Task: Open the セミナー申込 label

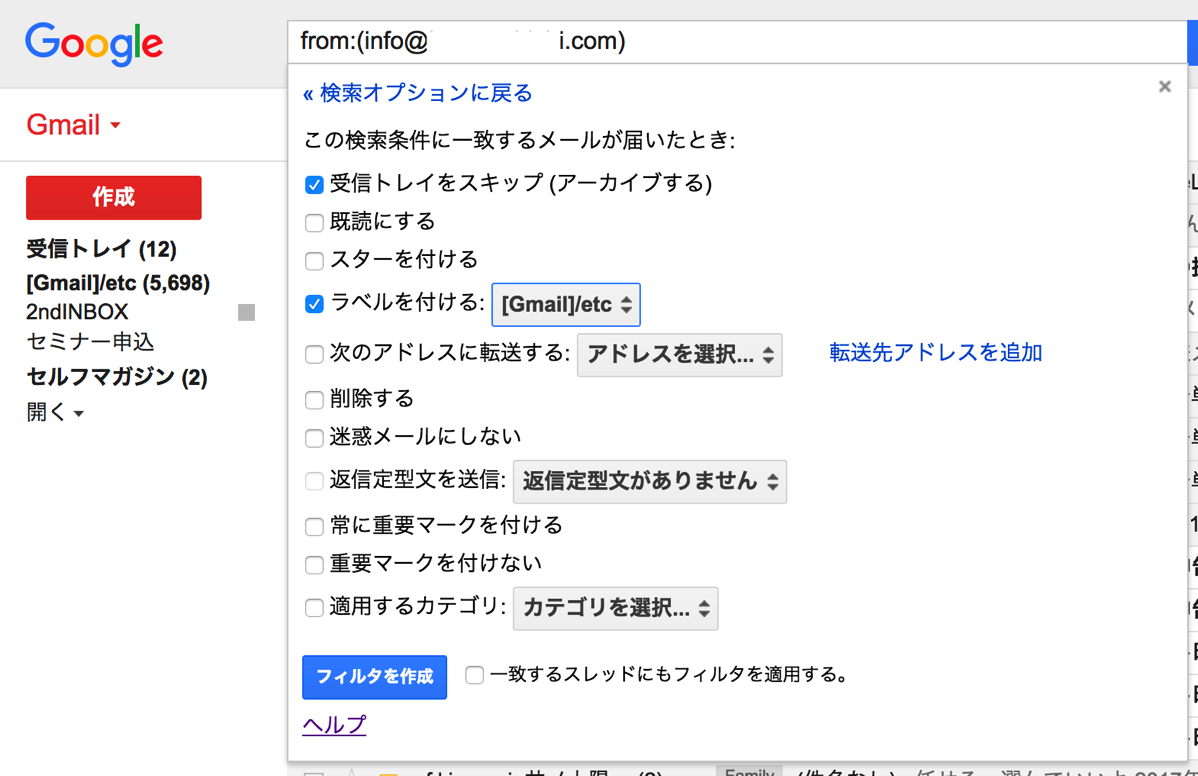Action: click(90, 341)
